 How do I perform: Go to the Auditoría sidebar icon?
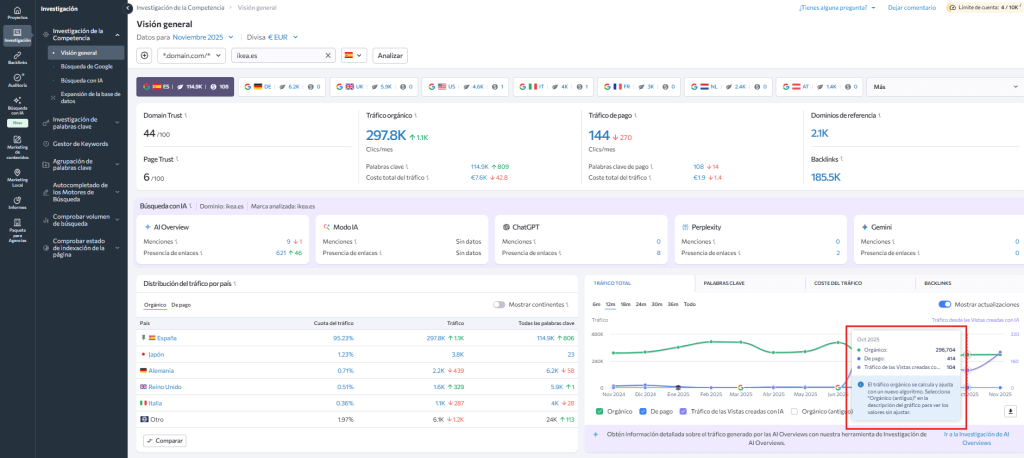(17, 79)
